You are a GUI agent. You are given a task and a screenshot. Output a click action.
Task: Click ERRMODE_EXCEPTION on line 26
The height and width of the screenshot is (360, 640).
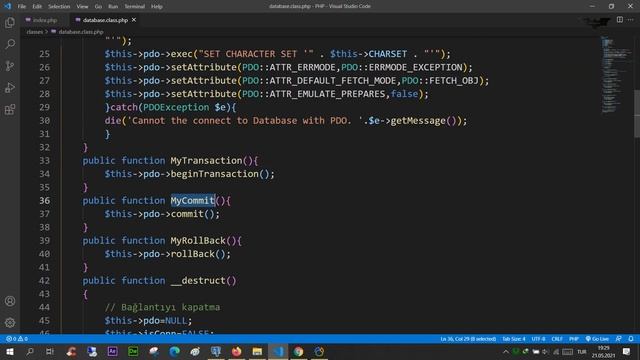point(416,67)
